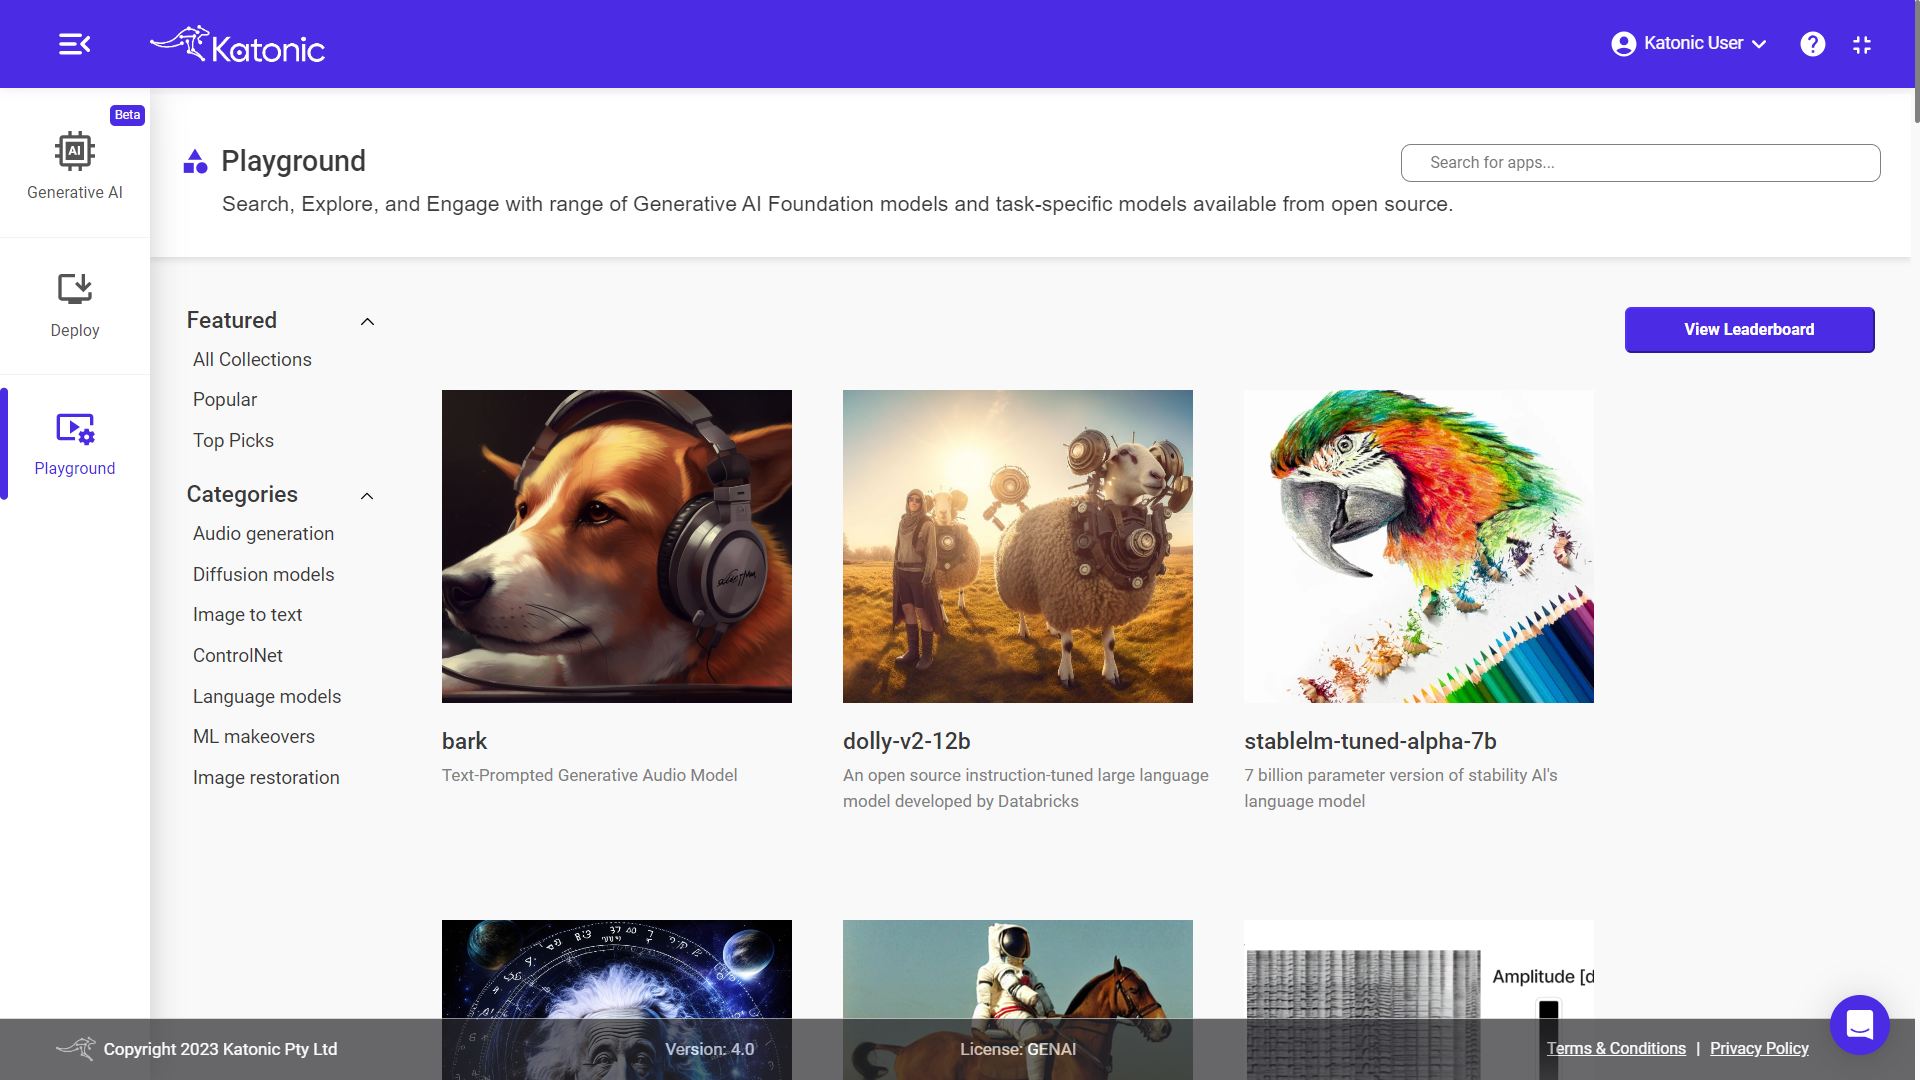The image size is (1920, 1080).
Task: Collapse the Featured section chevron
Action: click(367, 322)
